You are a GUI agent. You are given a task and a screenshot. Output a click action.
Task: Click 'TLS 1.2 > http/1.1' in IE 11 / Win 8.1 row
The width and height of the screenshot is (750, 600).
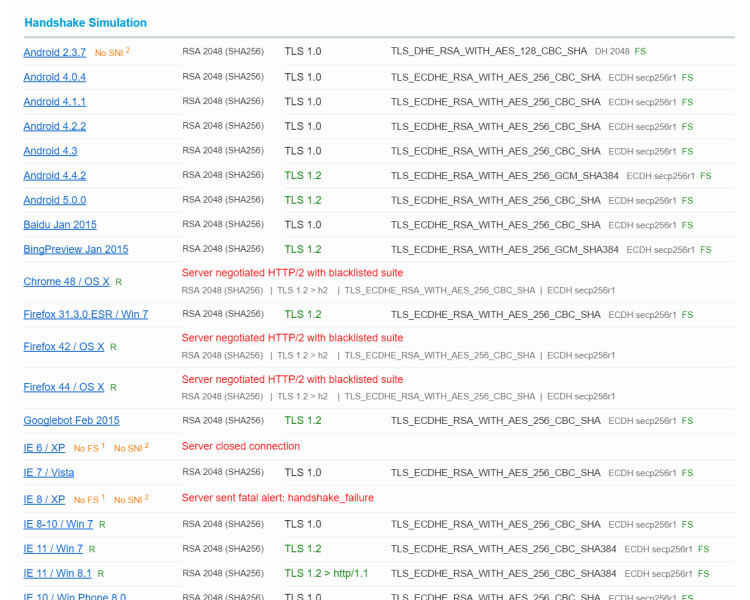[x=326, y=573]
